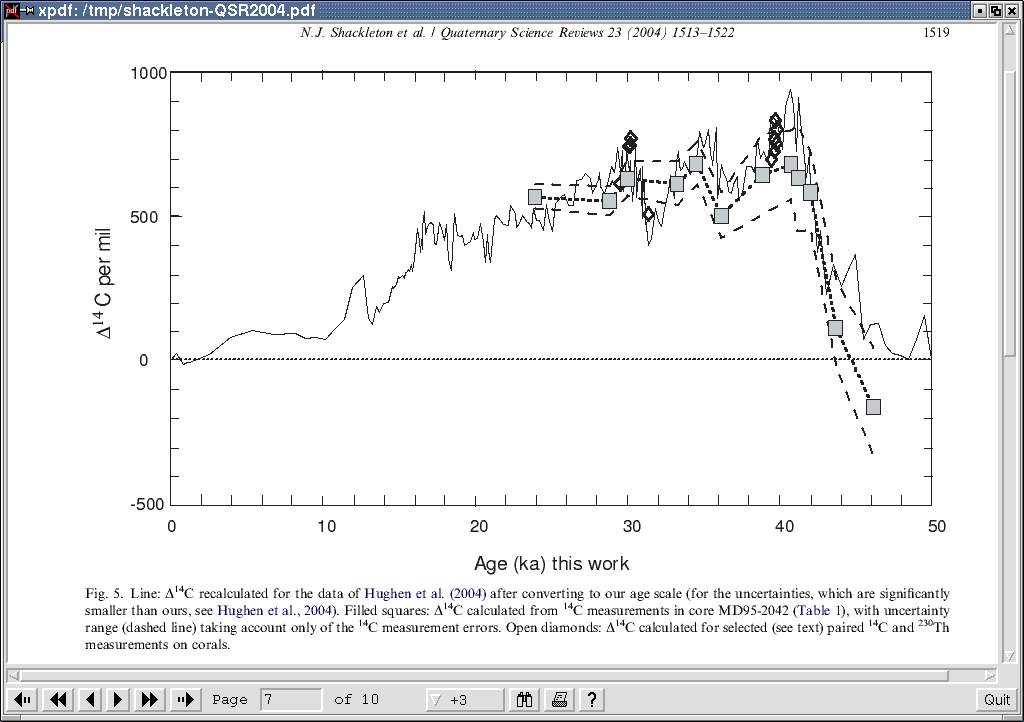Click the scroll left arrow
The image size is (1024, 722).
(x=13, y=675)
